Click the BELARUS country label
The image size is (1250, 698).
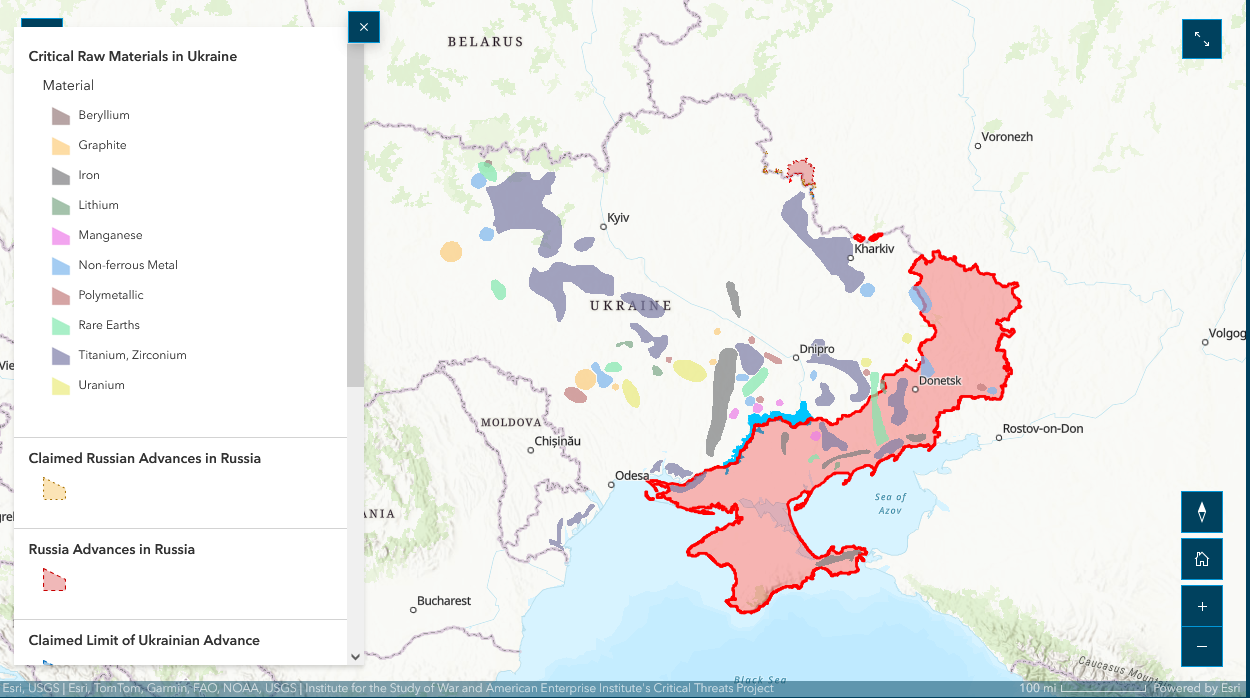485,42
